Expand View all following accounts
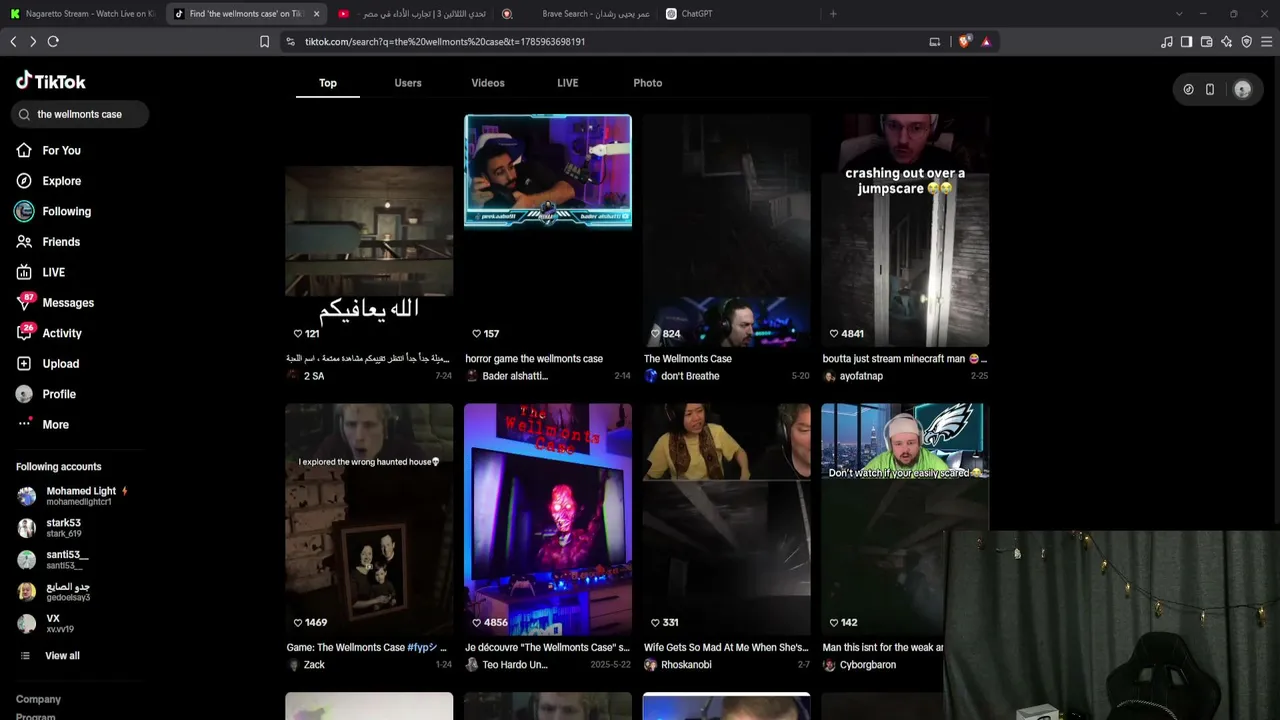1280x720 pixels. click(62, 656)
